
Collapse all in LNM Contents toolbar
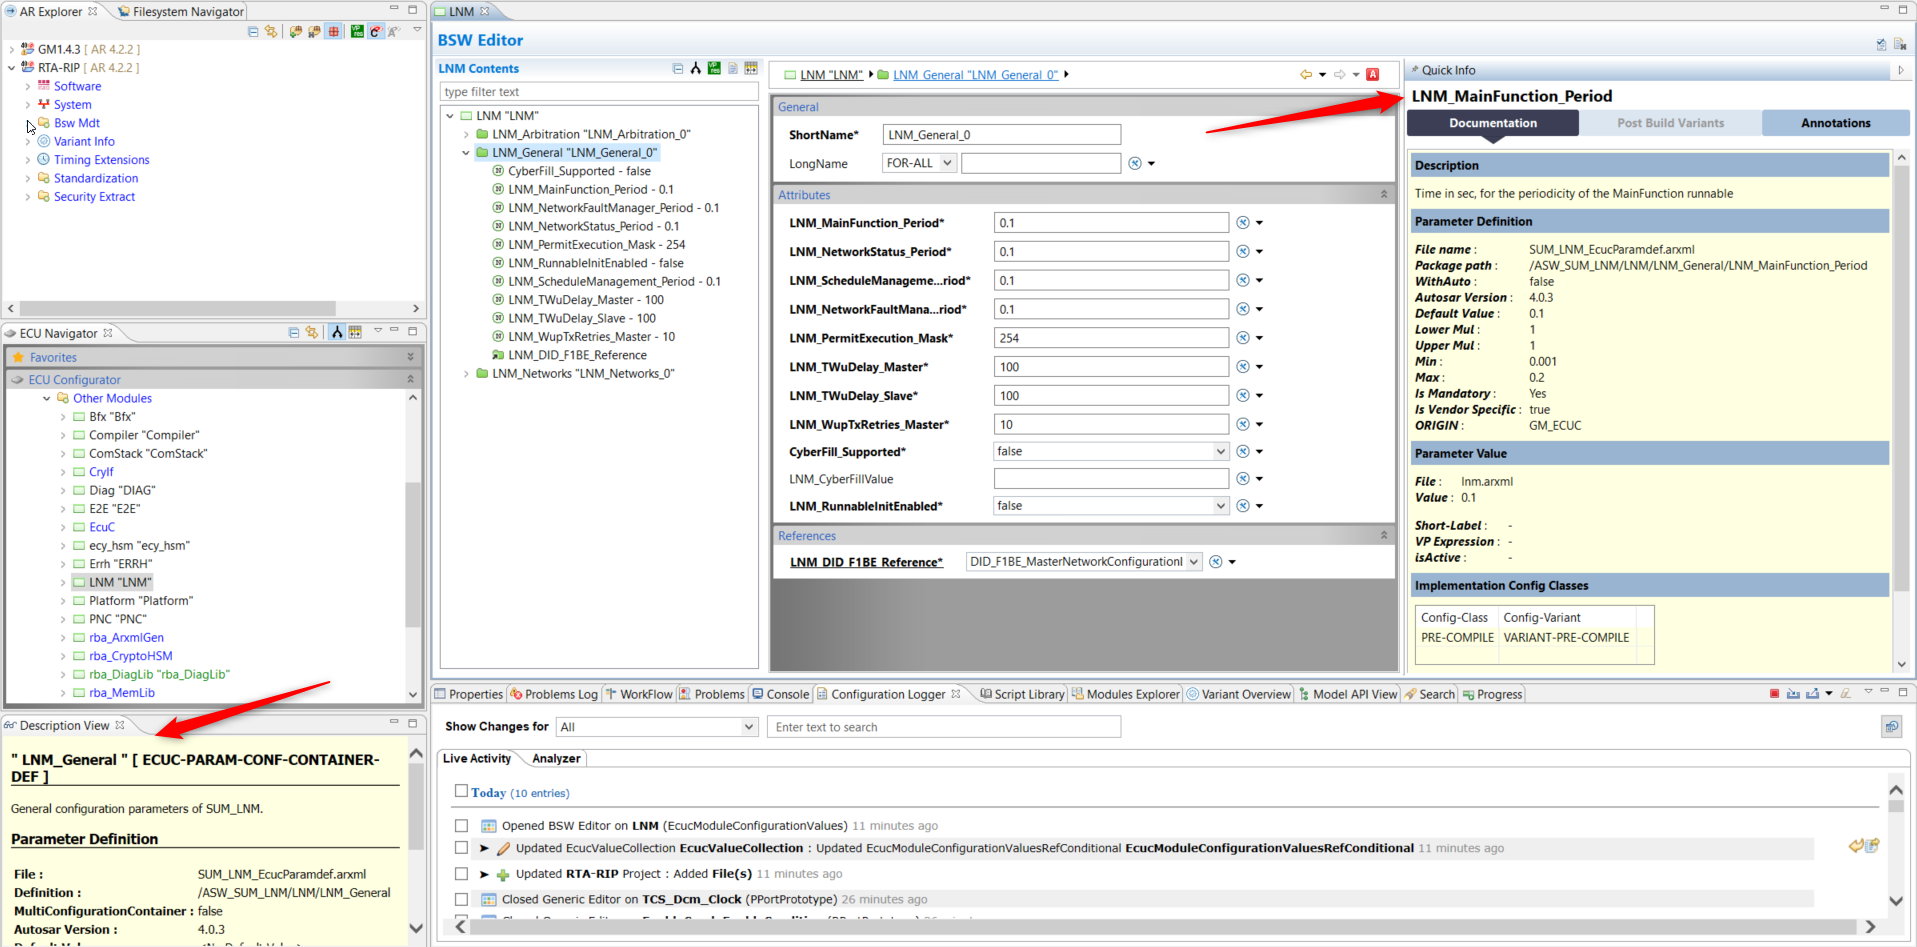coord(678,68)
